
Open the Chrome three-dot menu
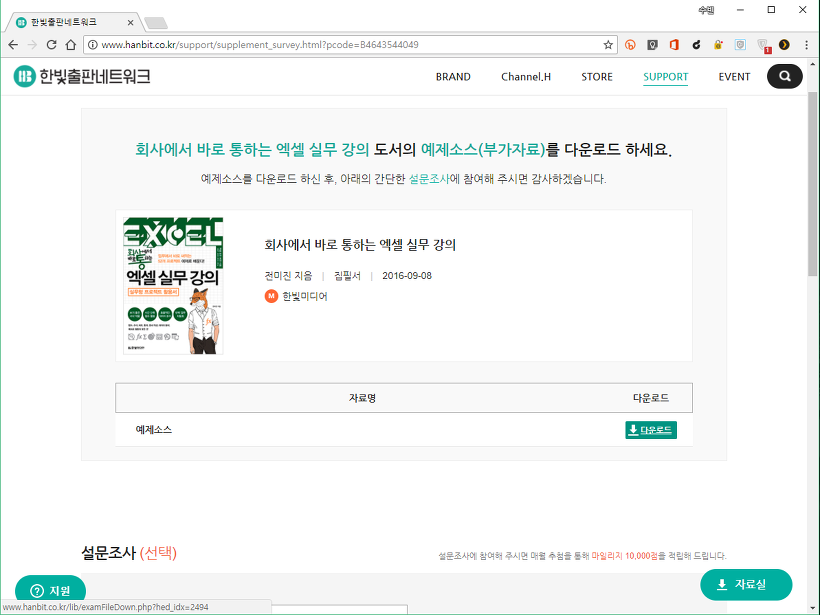coord(806,45)
